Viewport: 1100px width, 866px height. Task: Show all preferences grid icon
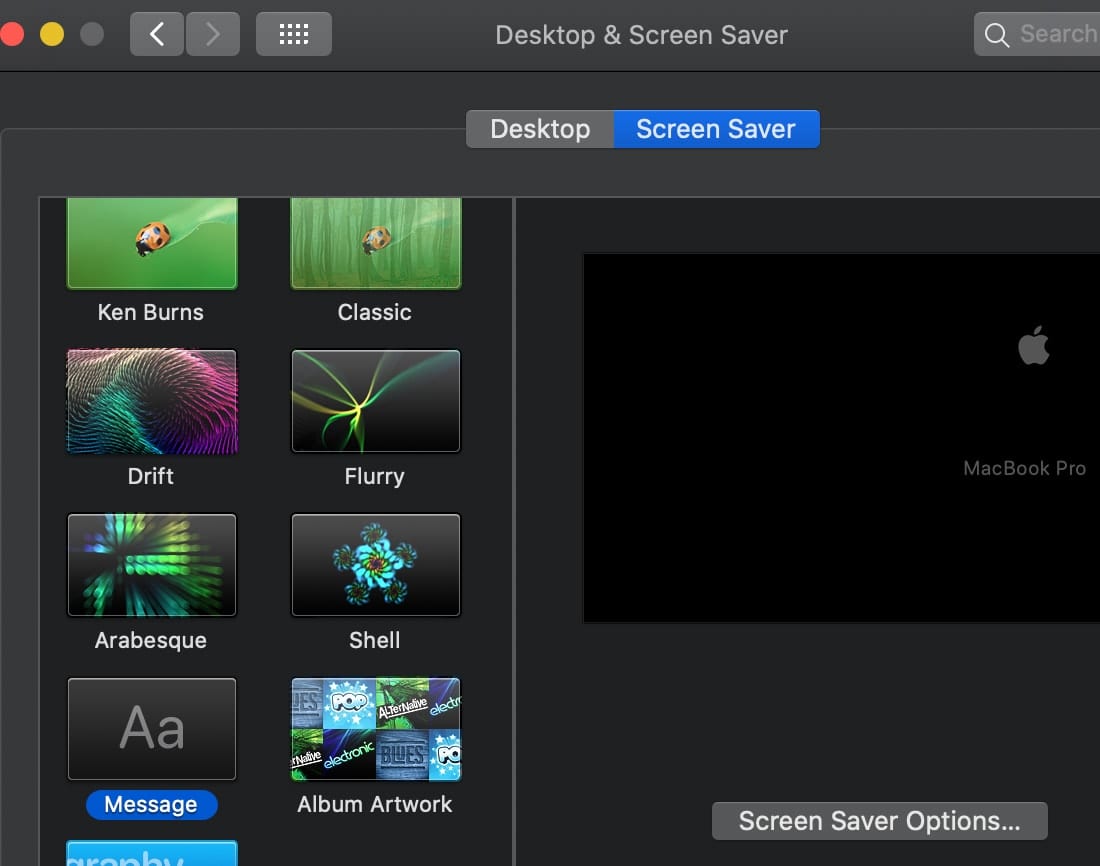click(293, 34)
